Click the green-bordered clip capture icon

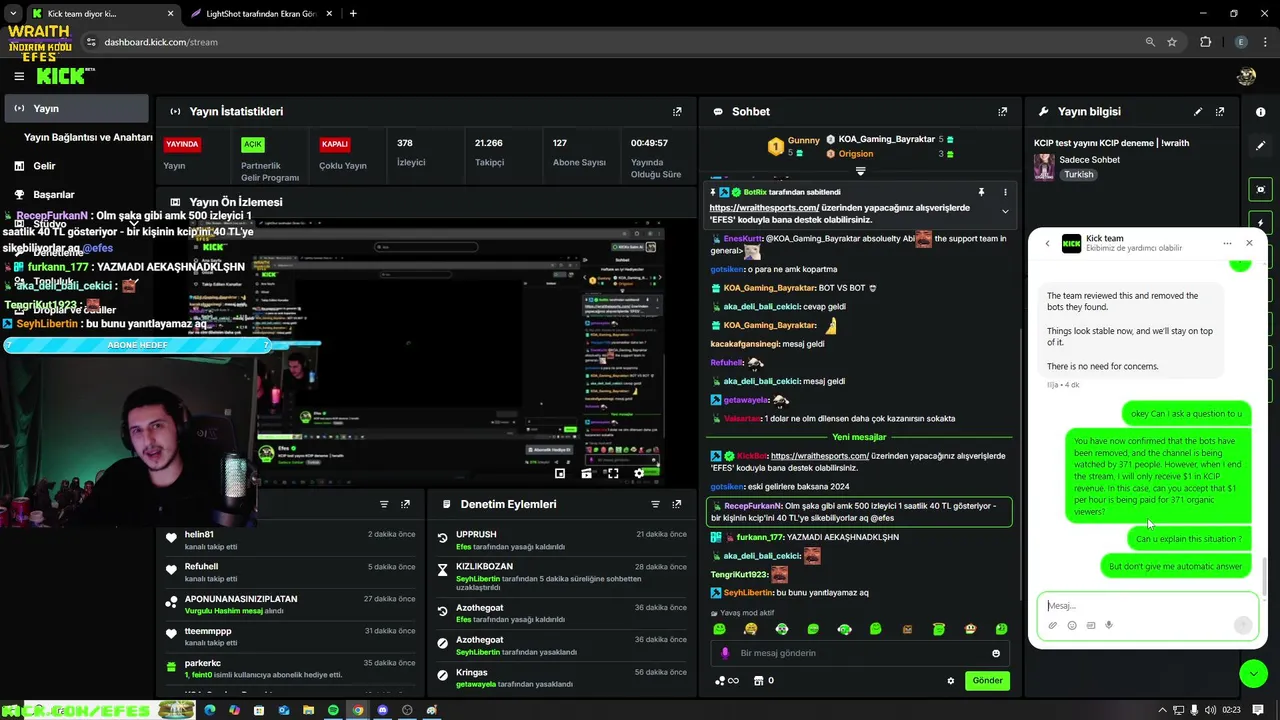click(1260, 189)
